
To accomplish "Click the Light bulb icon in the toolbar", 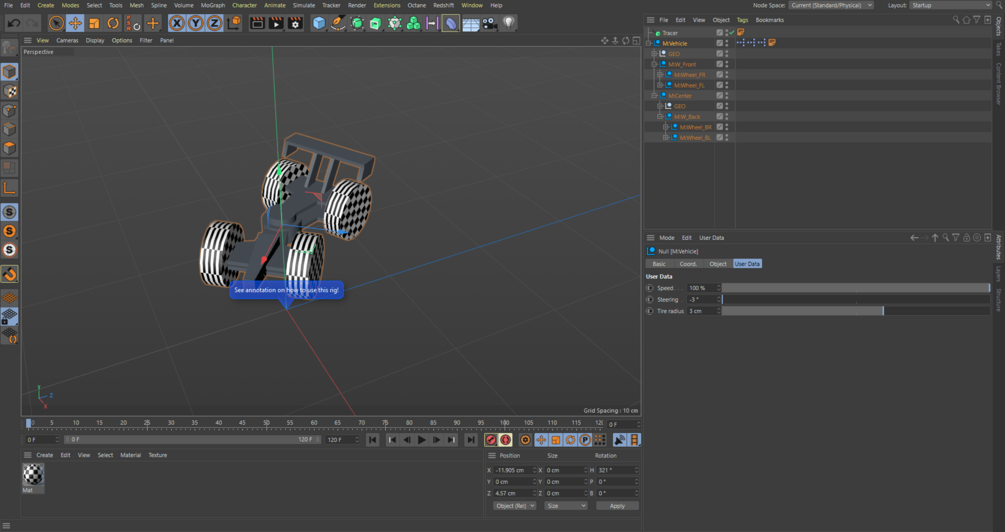I will pos(508,23).
